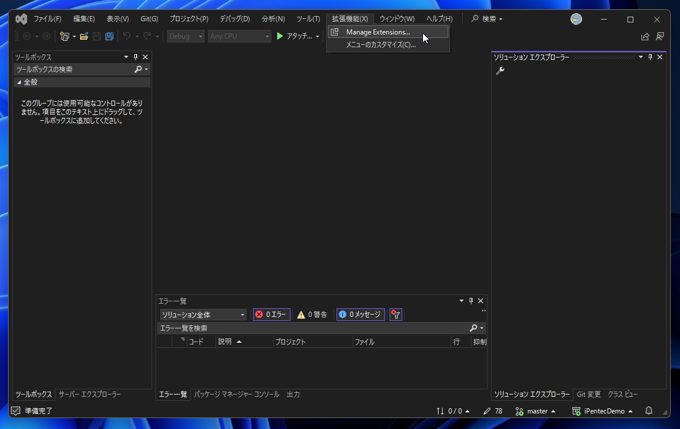Open the デバッグ(D) menu

click(x=235, y=19)
